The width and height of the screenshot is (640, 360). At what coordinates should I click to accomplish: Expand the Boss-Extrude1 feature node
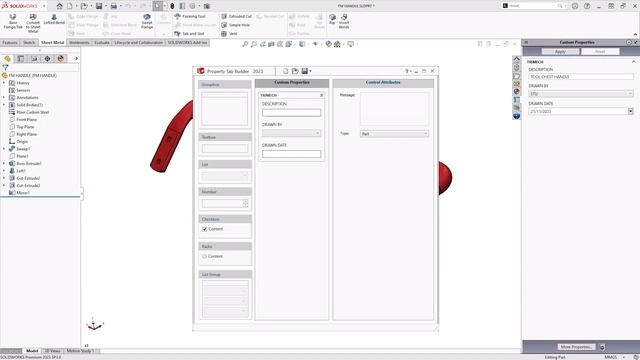tap(4, 163)
